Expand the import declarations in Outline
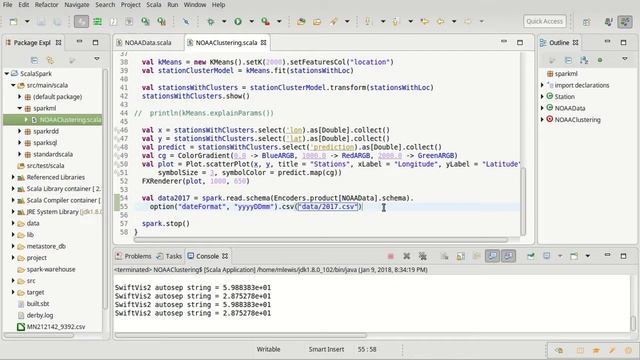Screen dimensions: 640x360 coord(542,85)
